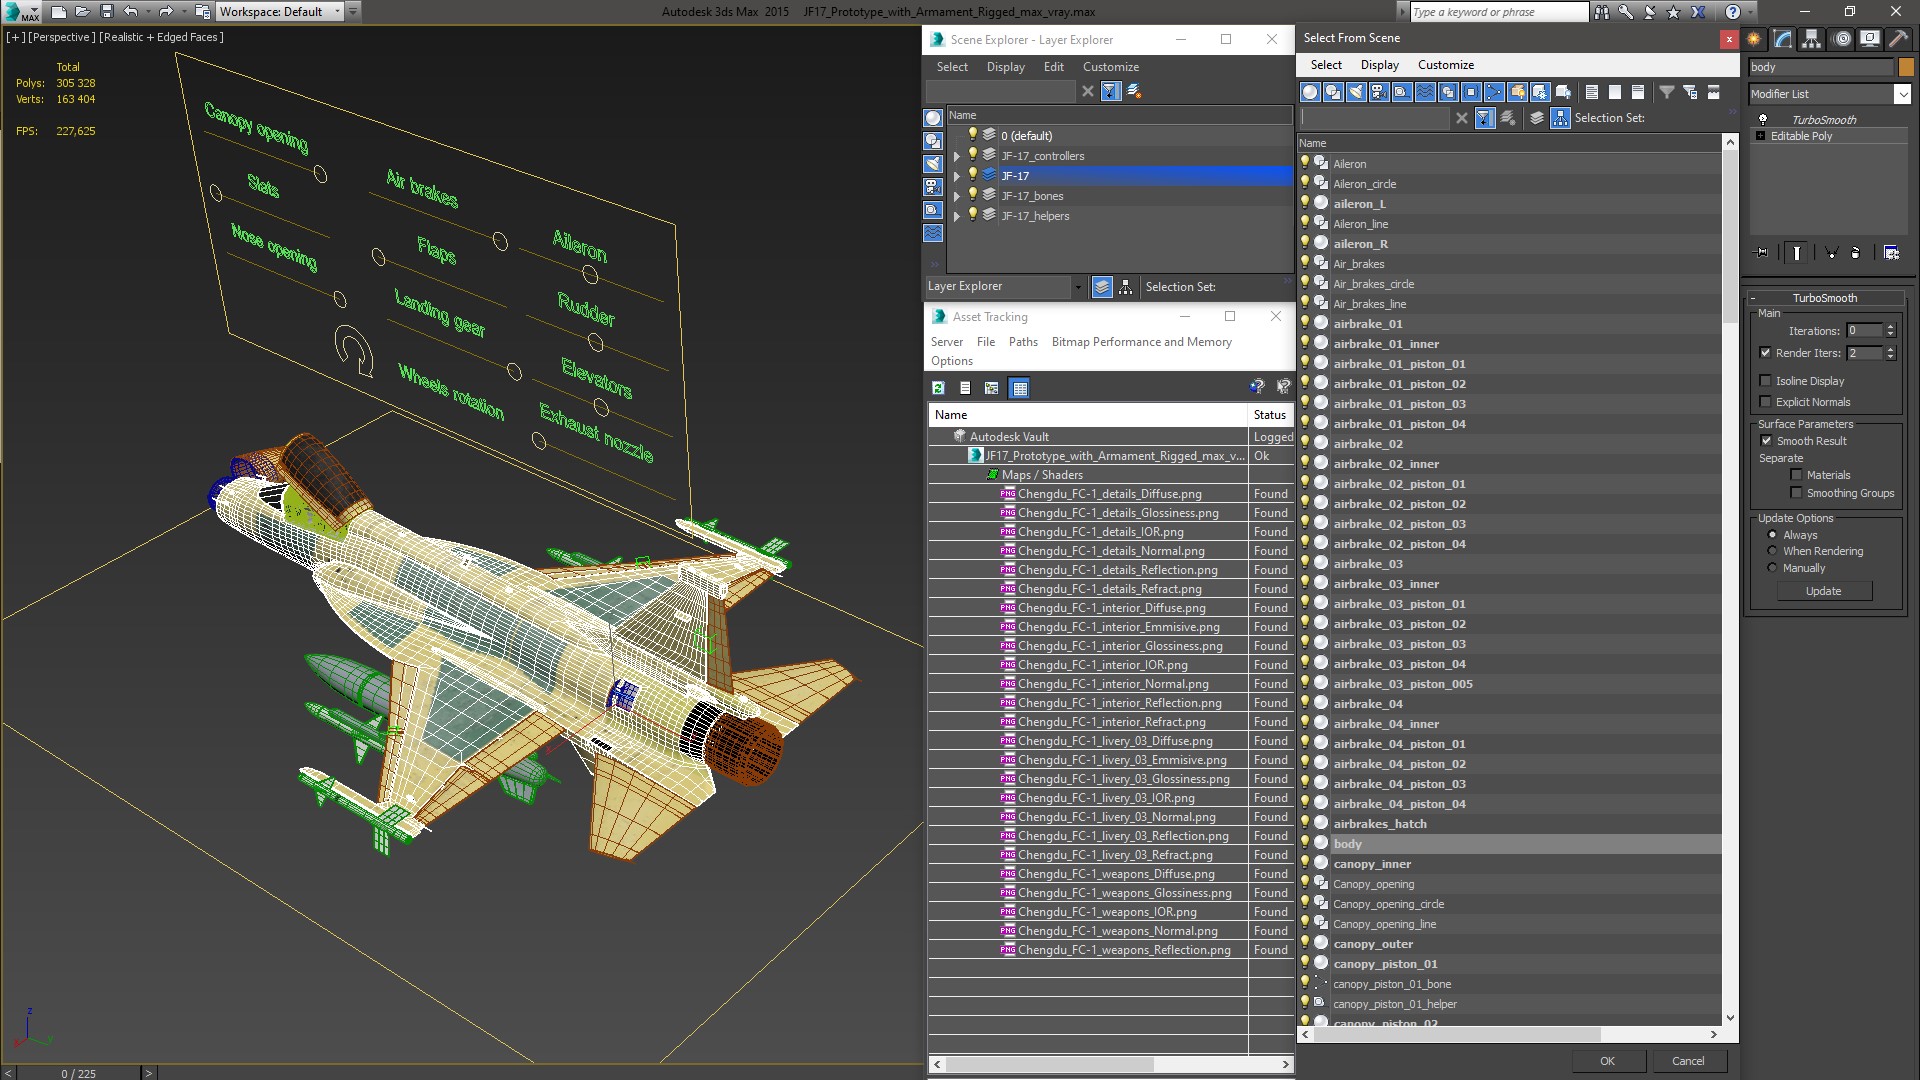This screenshot has width=1920, height=1080.
Task: Open the Modifier List dropdown
Action: point(1901,94)
